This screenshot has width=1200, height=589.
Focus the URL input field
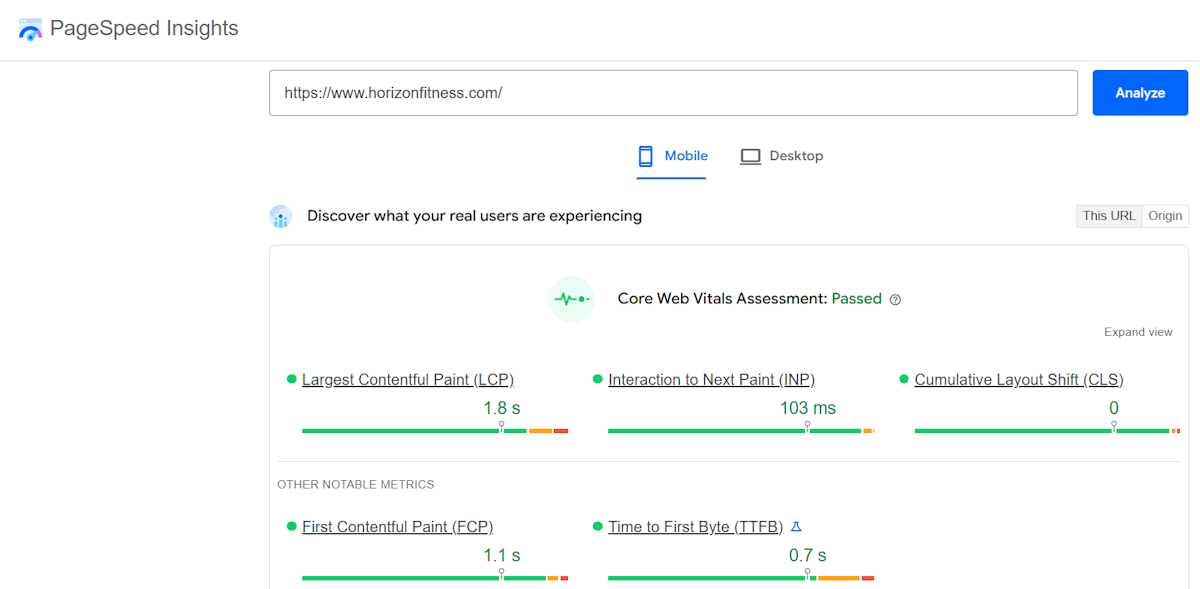pos(673,93)
